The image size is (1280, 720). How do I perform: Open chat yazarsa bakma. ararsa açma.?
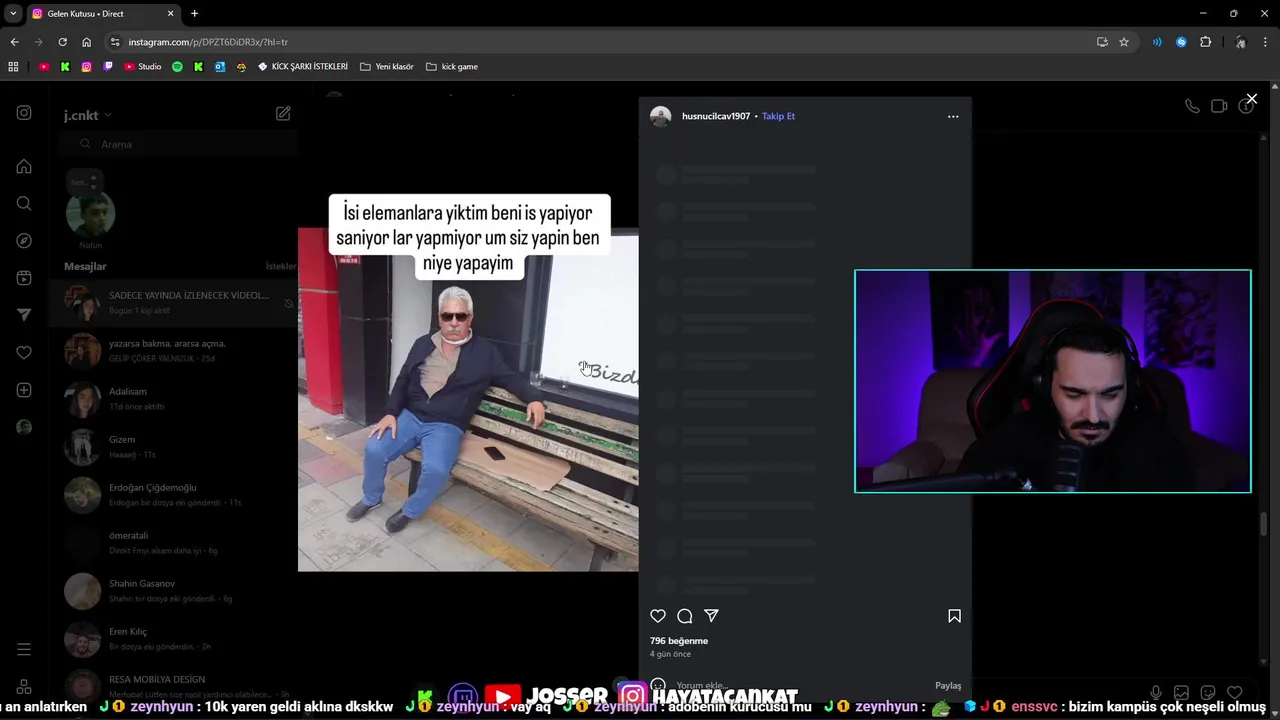[x=173, y=350]
